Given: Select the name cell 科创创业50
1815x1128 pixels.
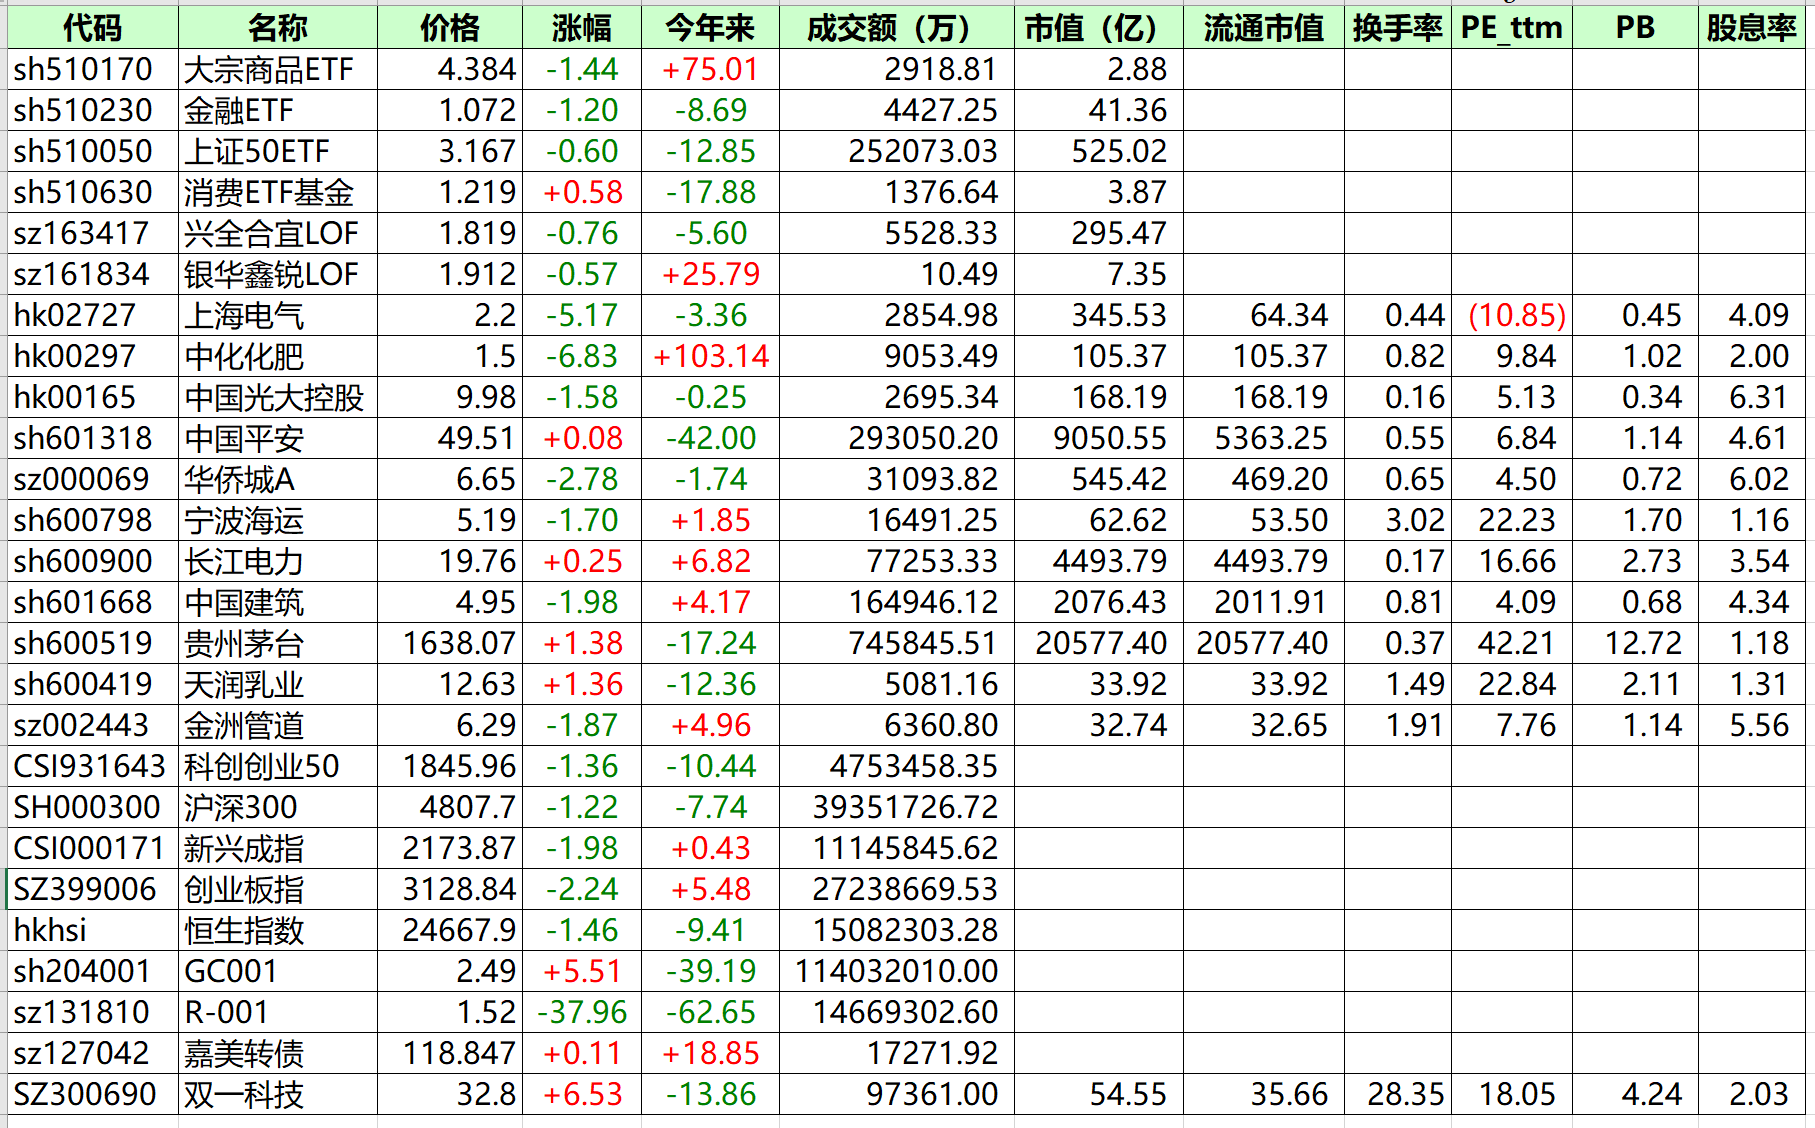Looking at the screenshot, I should [278, 766].
